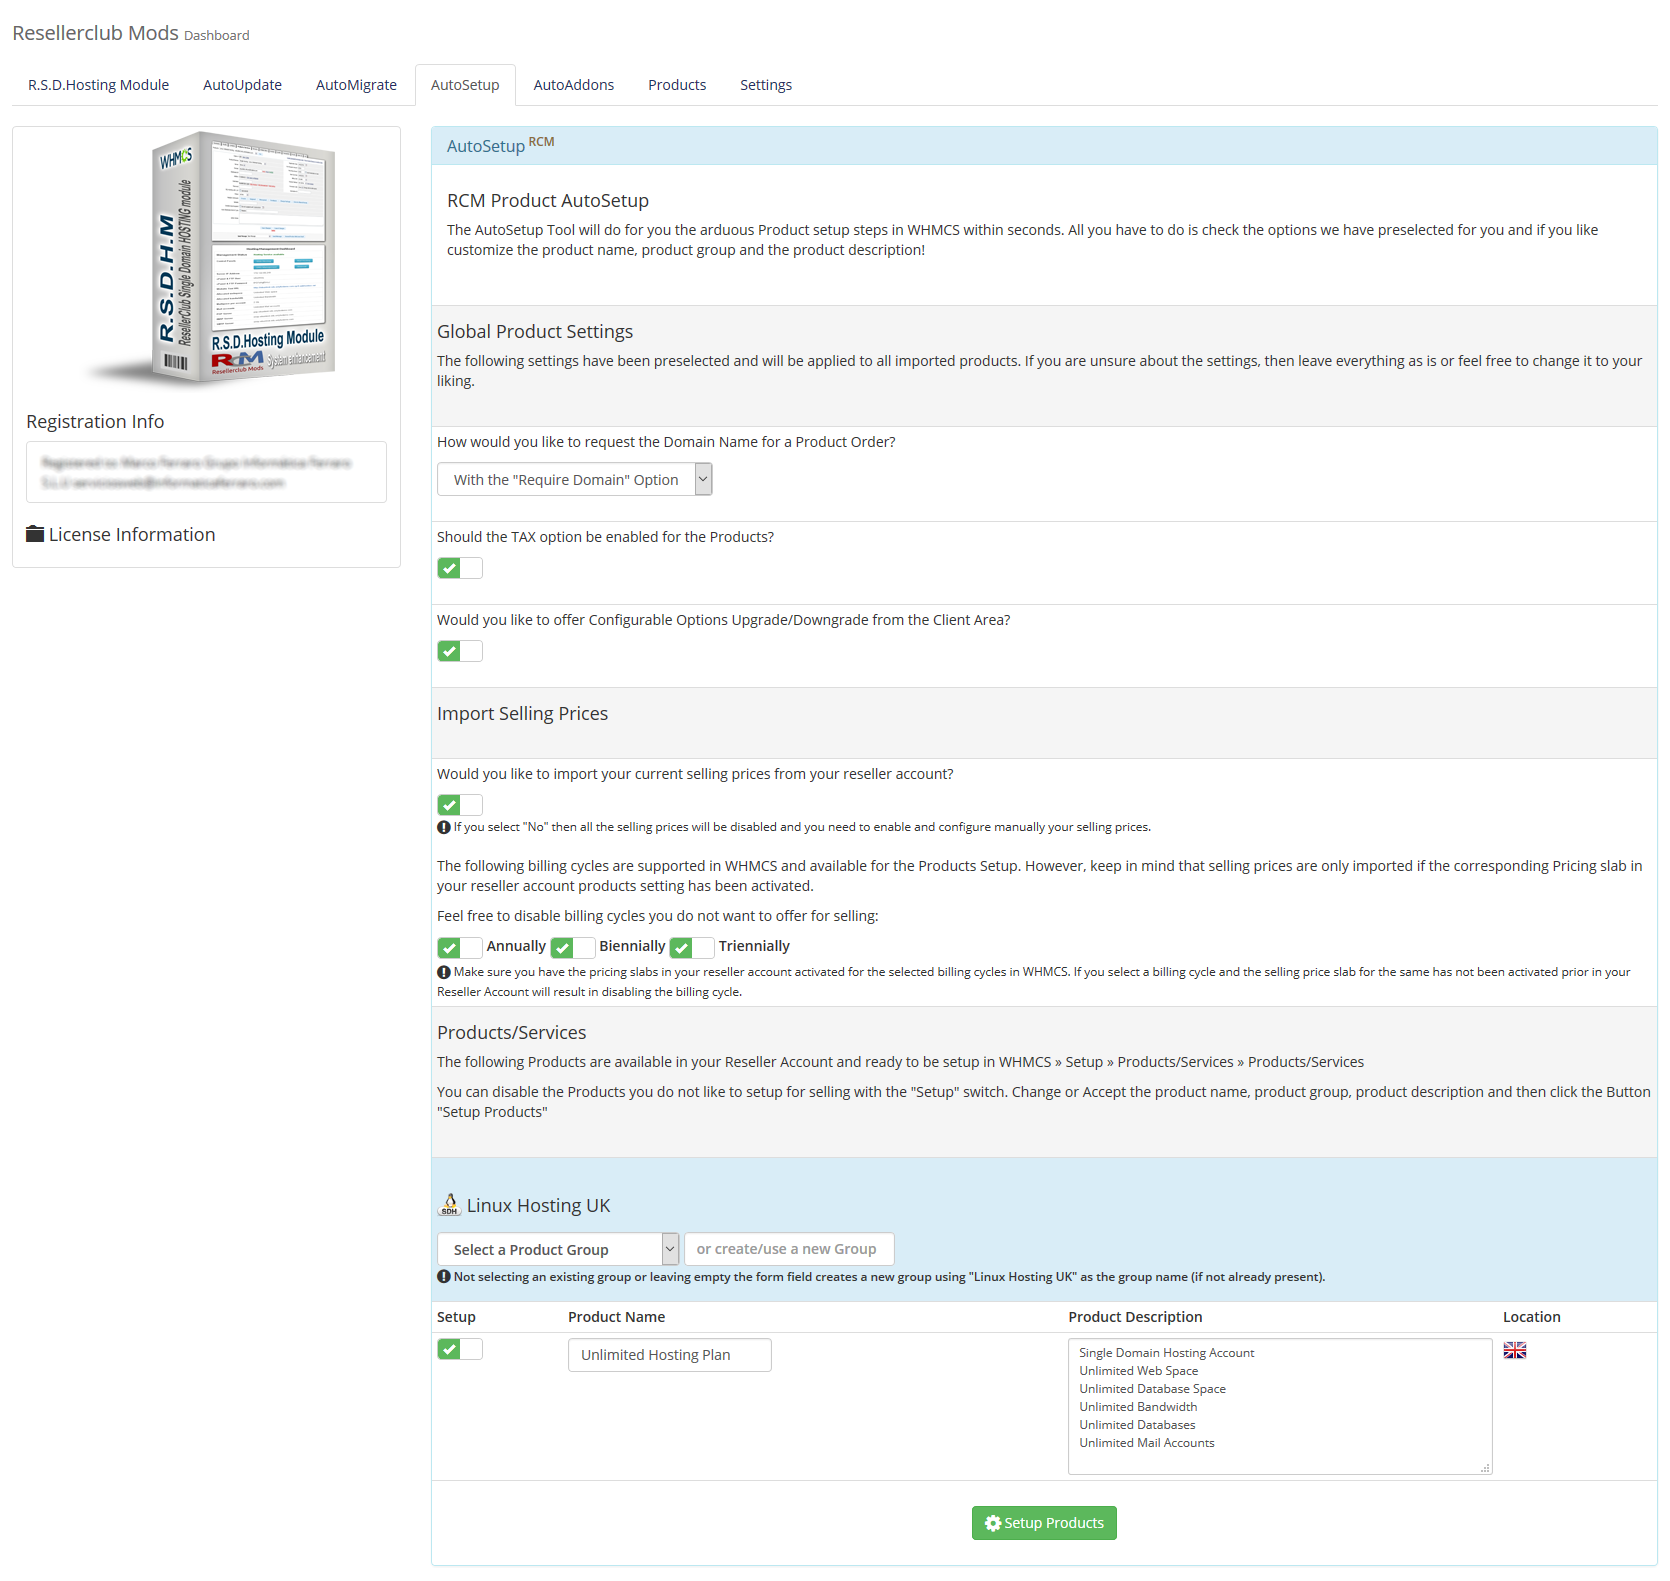This screenshot has width=1670, height=1581.
Task: Disable the Triennially billing cycle
Action: [692, 947]
